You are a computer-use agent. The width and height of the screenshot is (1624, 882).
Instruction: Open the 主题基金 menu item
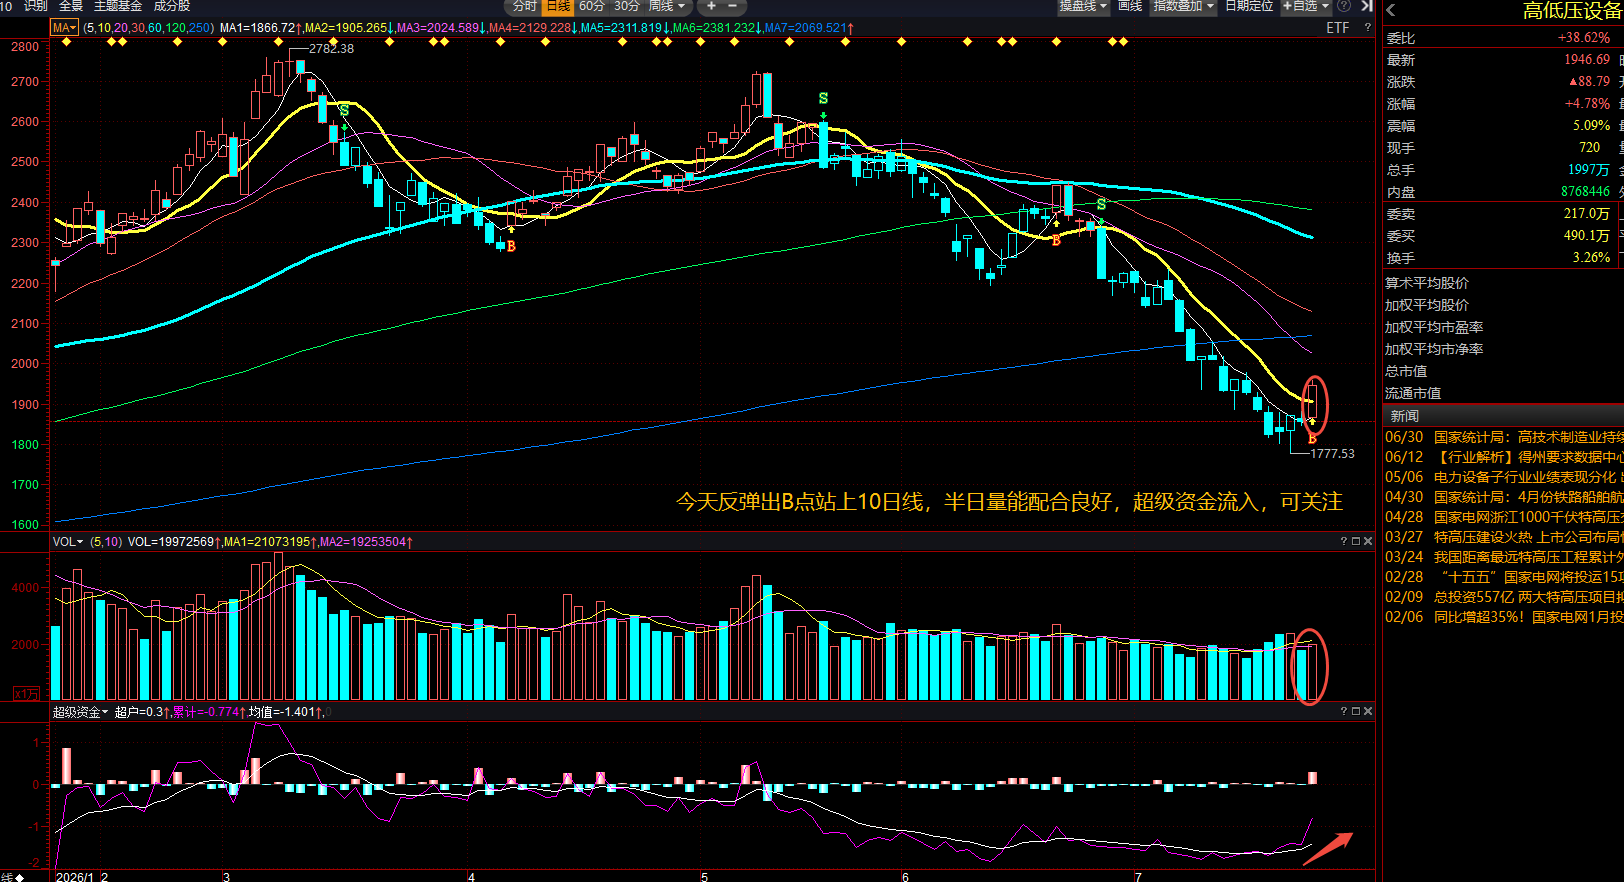118,6
